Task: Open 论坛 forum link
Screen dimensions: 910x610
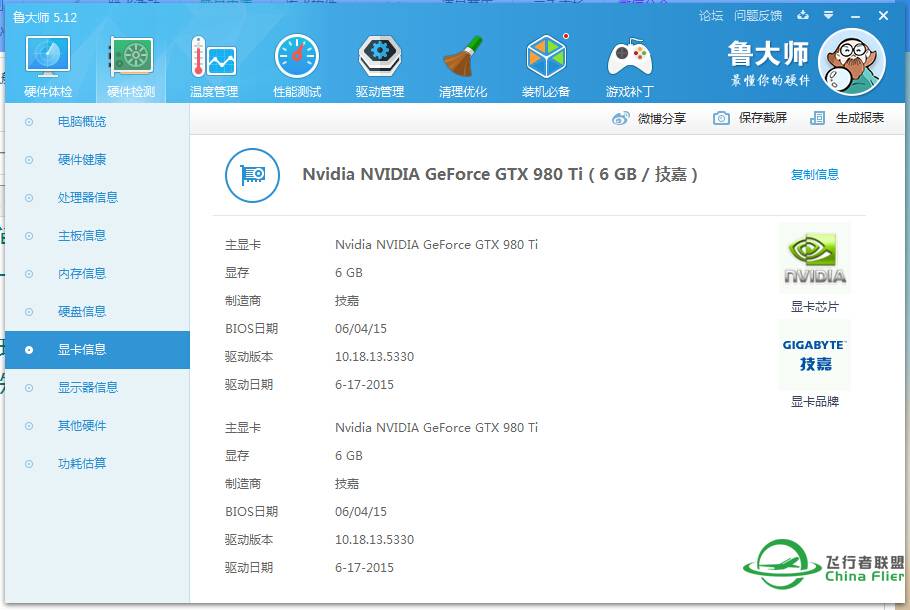Action: tap(711, 16)
